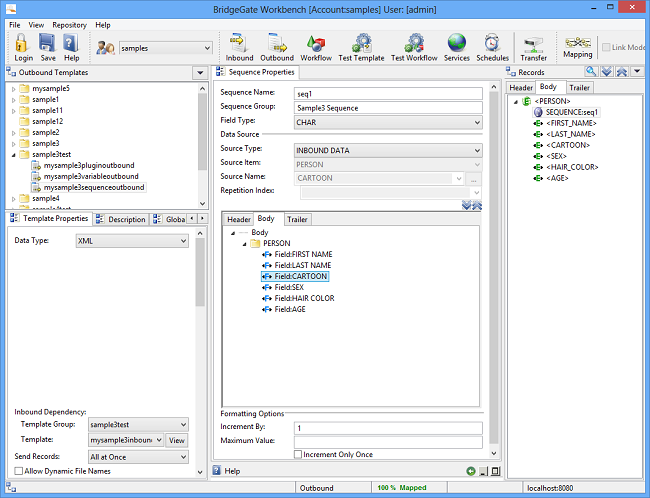Expand the mysample5 folder
This screenshot has height=498, width=650.
(x=14, y=89)
